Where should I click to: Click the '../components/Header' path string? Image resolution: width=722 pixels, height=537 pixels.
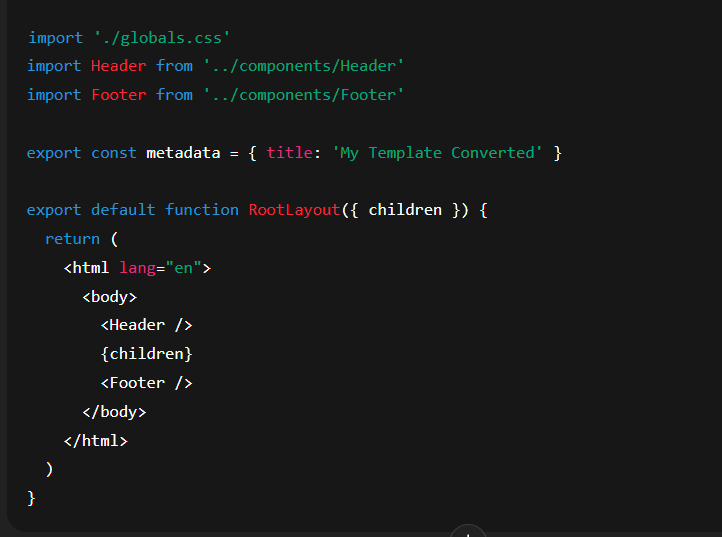tap(303, 66)
